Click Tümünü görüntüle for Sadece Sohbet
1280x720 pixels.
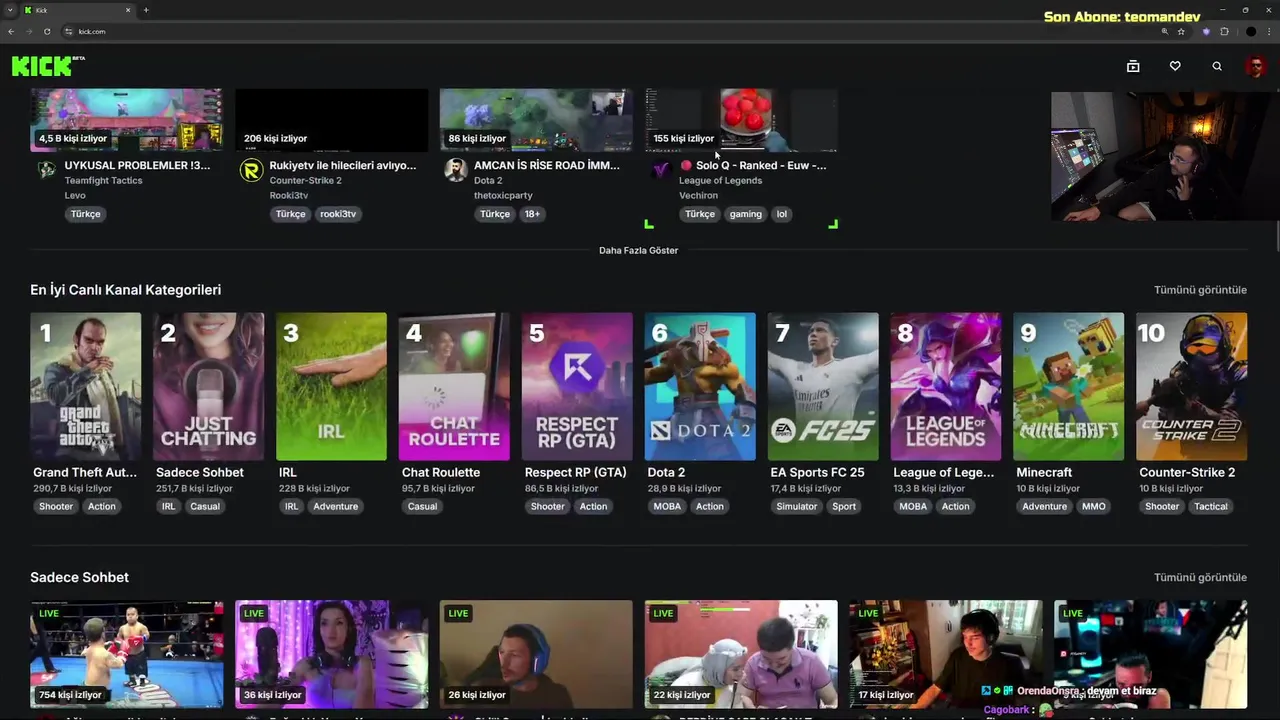(1200, 577)
